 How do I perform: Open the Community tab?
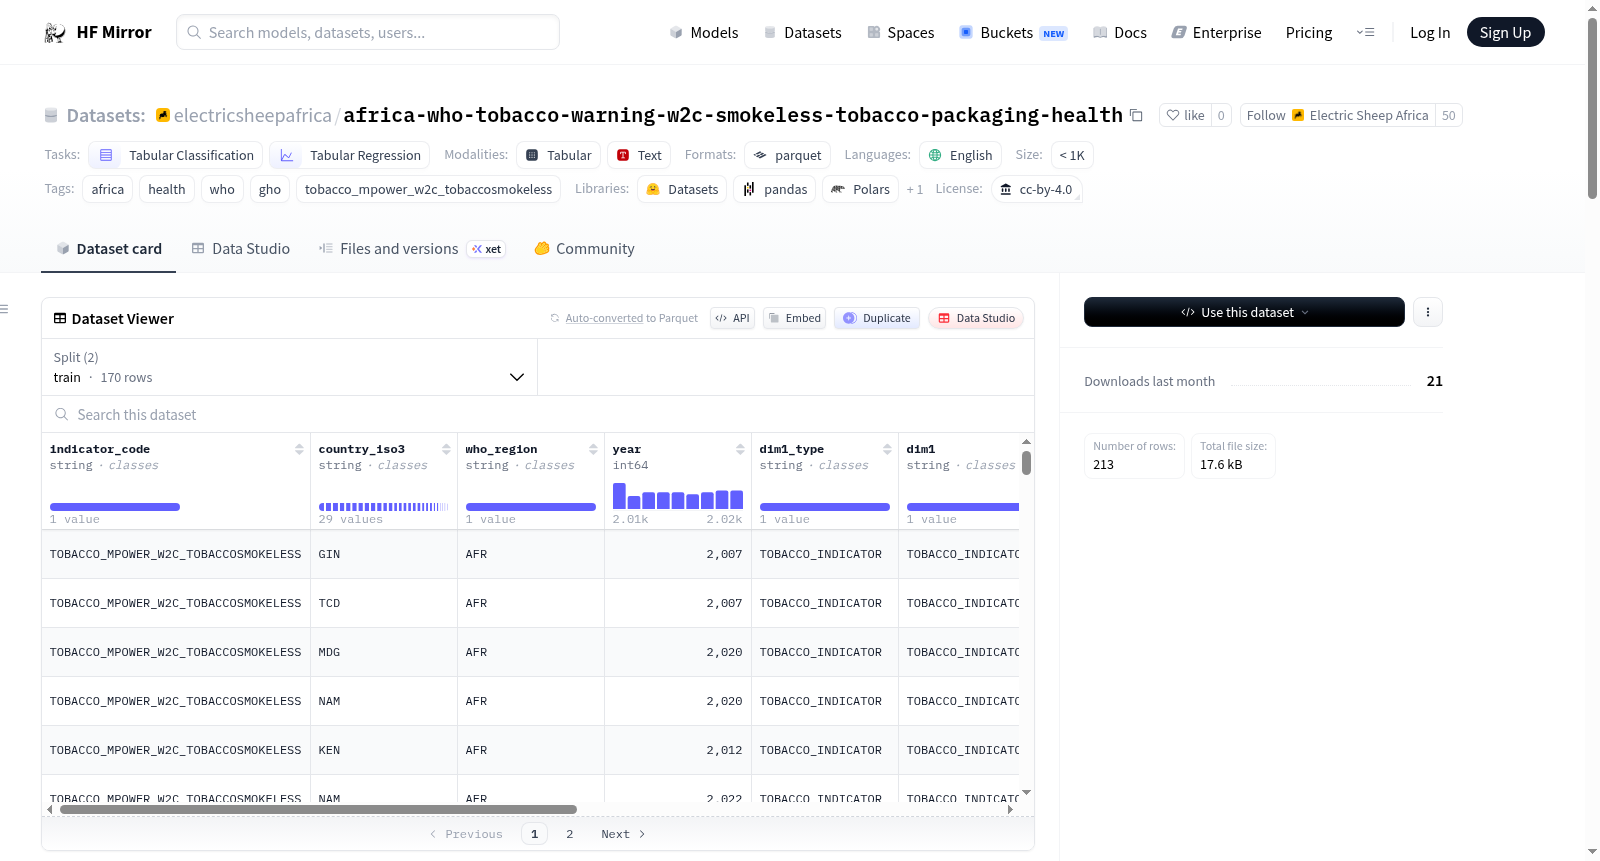584,249
